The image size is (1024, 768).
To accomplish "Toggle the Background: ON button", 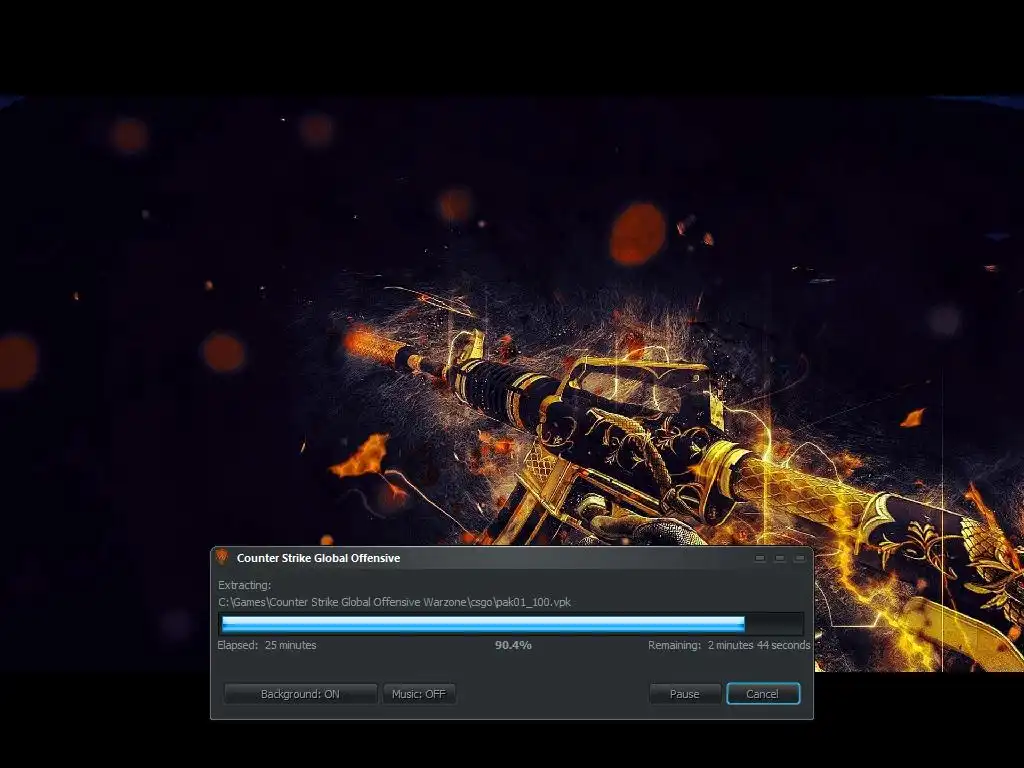I will 300,694.
